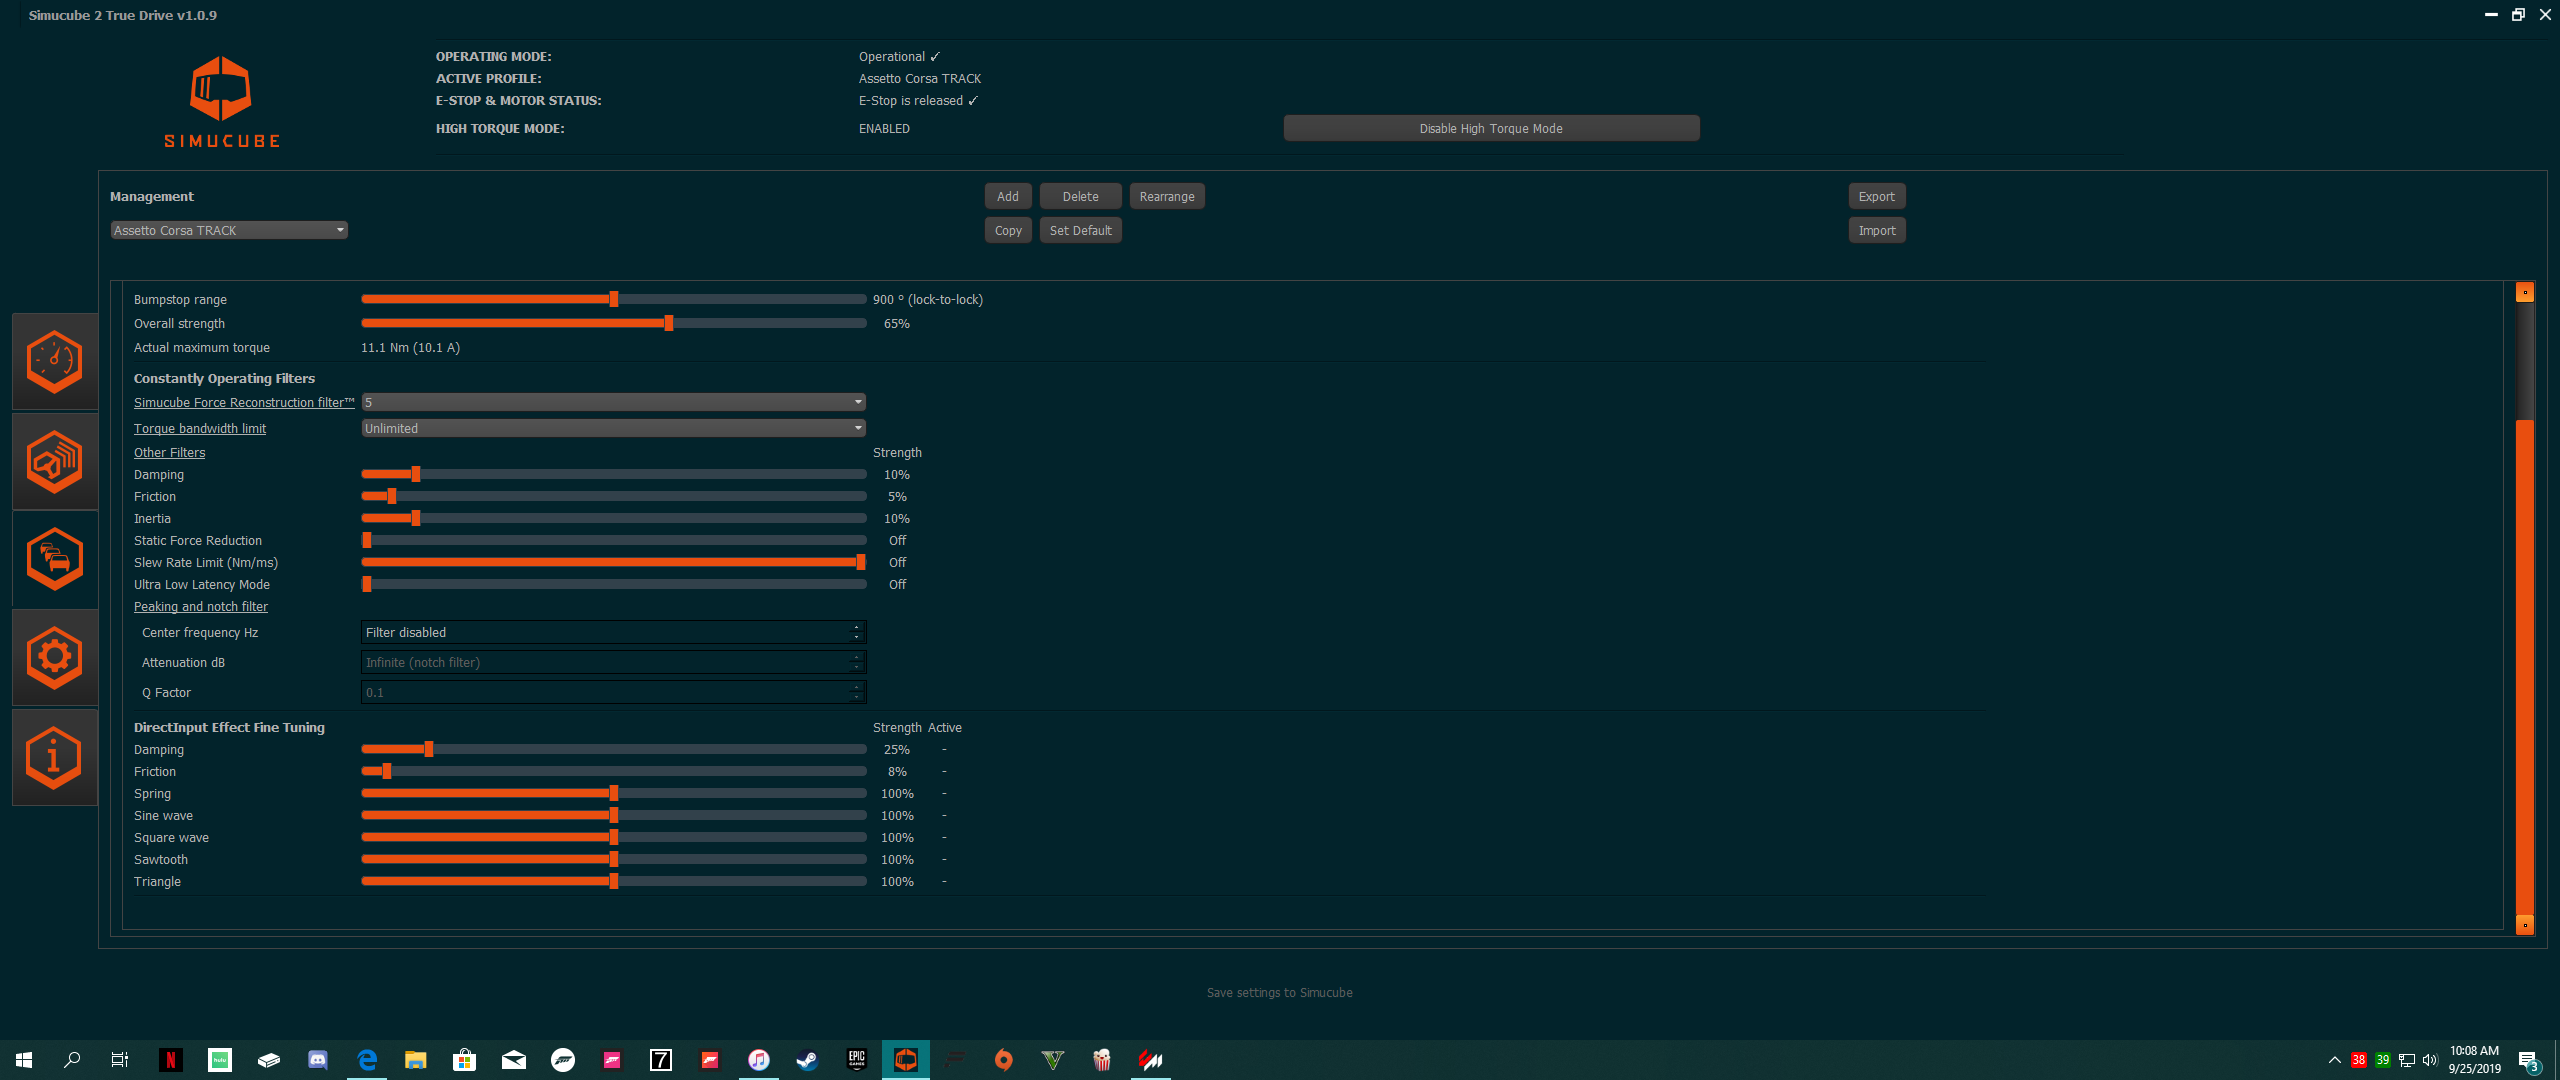2560x1080 pixels.
Task: Click the Other Filters Damping slider
Action: pos(613,474)
